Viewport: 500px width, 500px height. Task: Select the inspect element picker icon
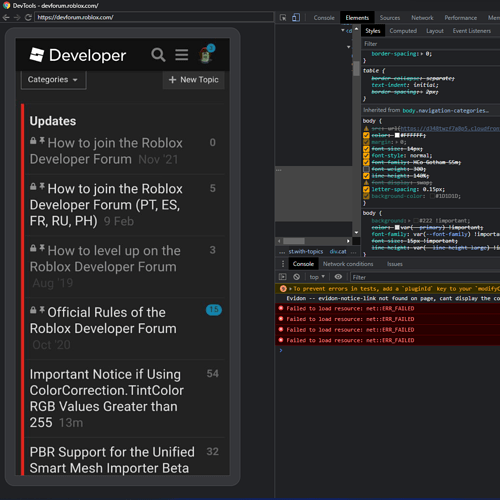tap(283, 17)
